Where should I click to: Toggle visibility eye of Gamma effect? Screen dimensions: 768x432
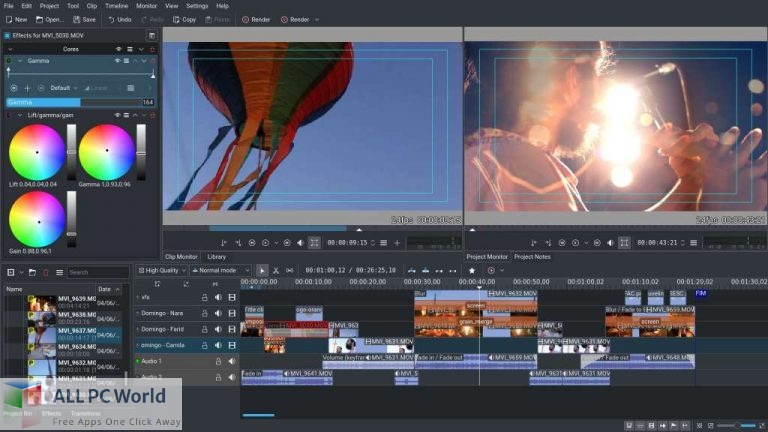118,61
